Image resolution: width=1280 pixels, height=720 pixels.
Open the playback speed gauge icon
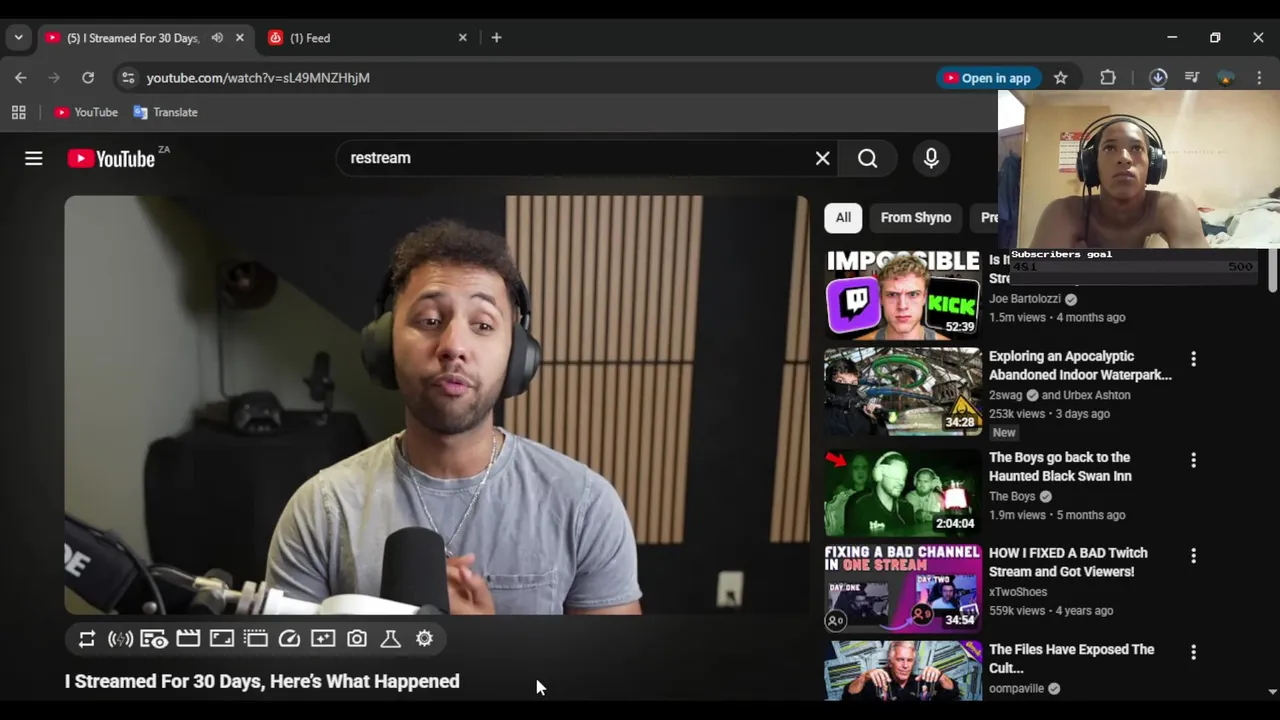(289, 639)
